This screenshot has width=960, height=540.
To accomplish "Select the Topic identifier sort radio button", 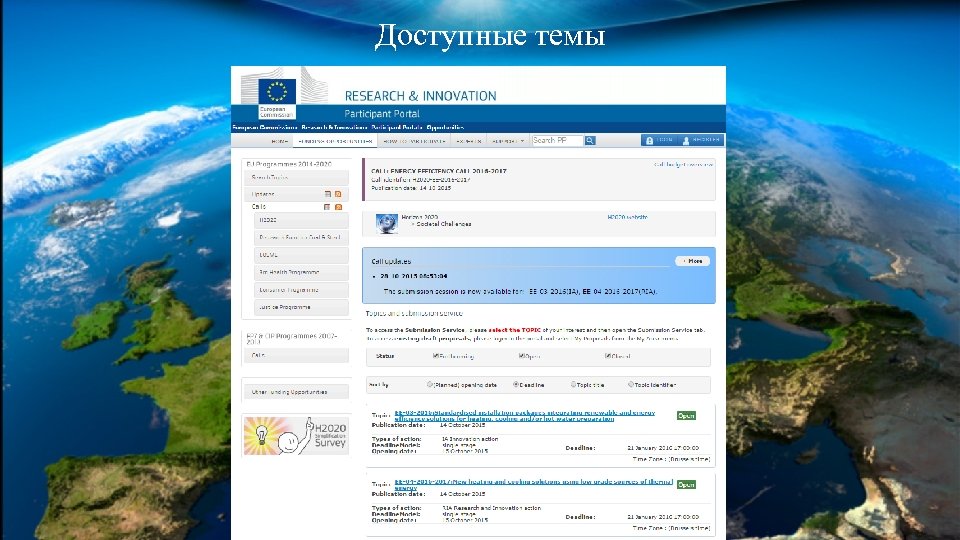I will point(631,384).
